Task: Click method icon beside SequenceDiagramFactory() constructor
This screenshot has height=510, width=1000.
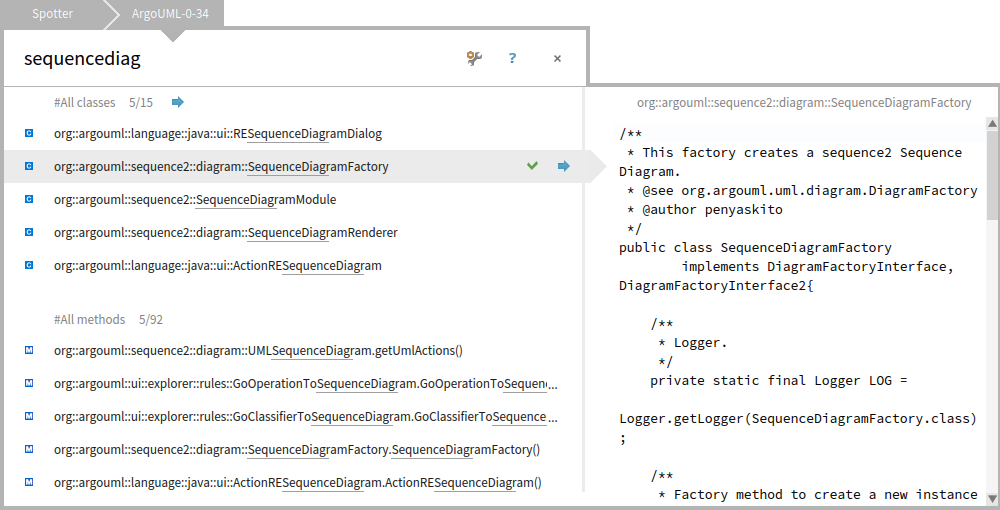Action: pyautogui.click(x=29, y=449)
